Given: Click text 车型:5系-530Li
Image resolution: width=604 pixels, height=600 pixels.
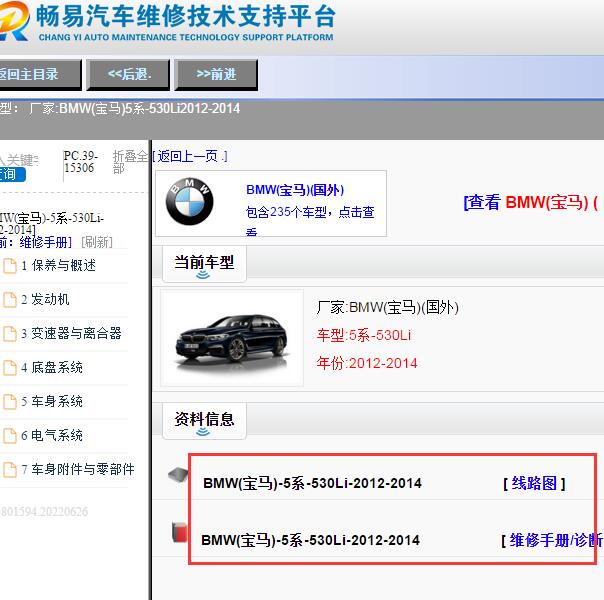Looking at the screenshot, I should tap(364, 335).
